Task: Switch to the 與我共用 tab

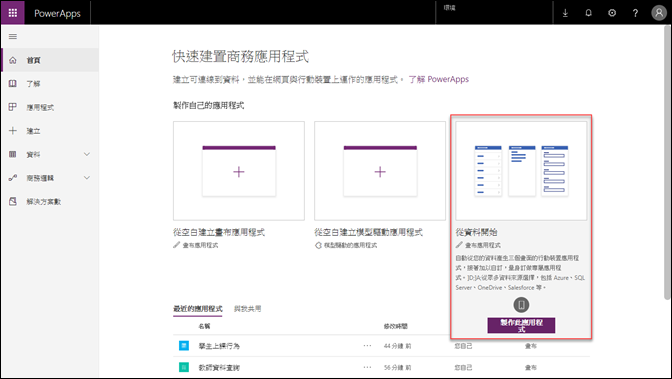Action: click(247, 309)
